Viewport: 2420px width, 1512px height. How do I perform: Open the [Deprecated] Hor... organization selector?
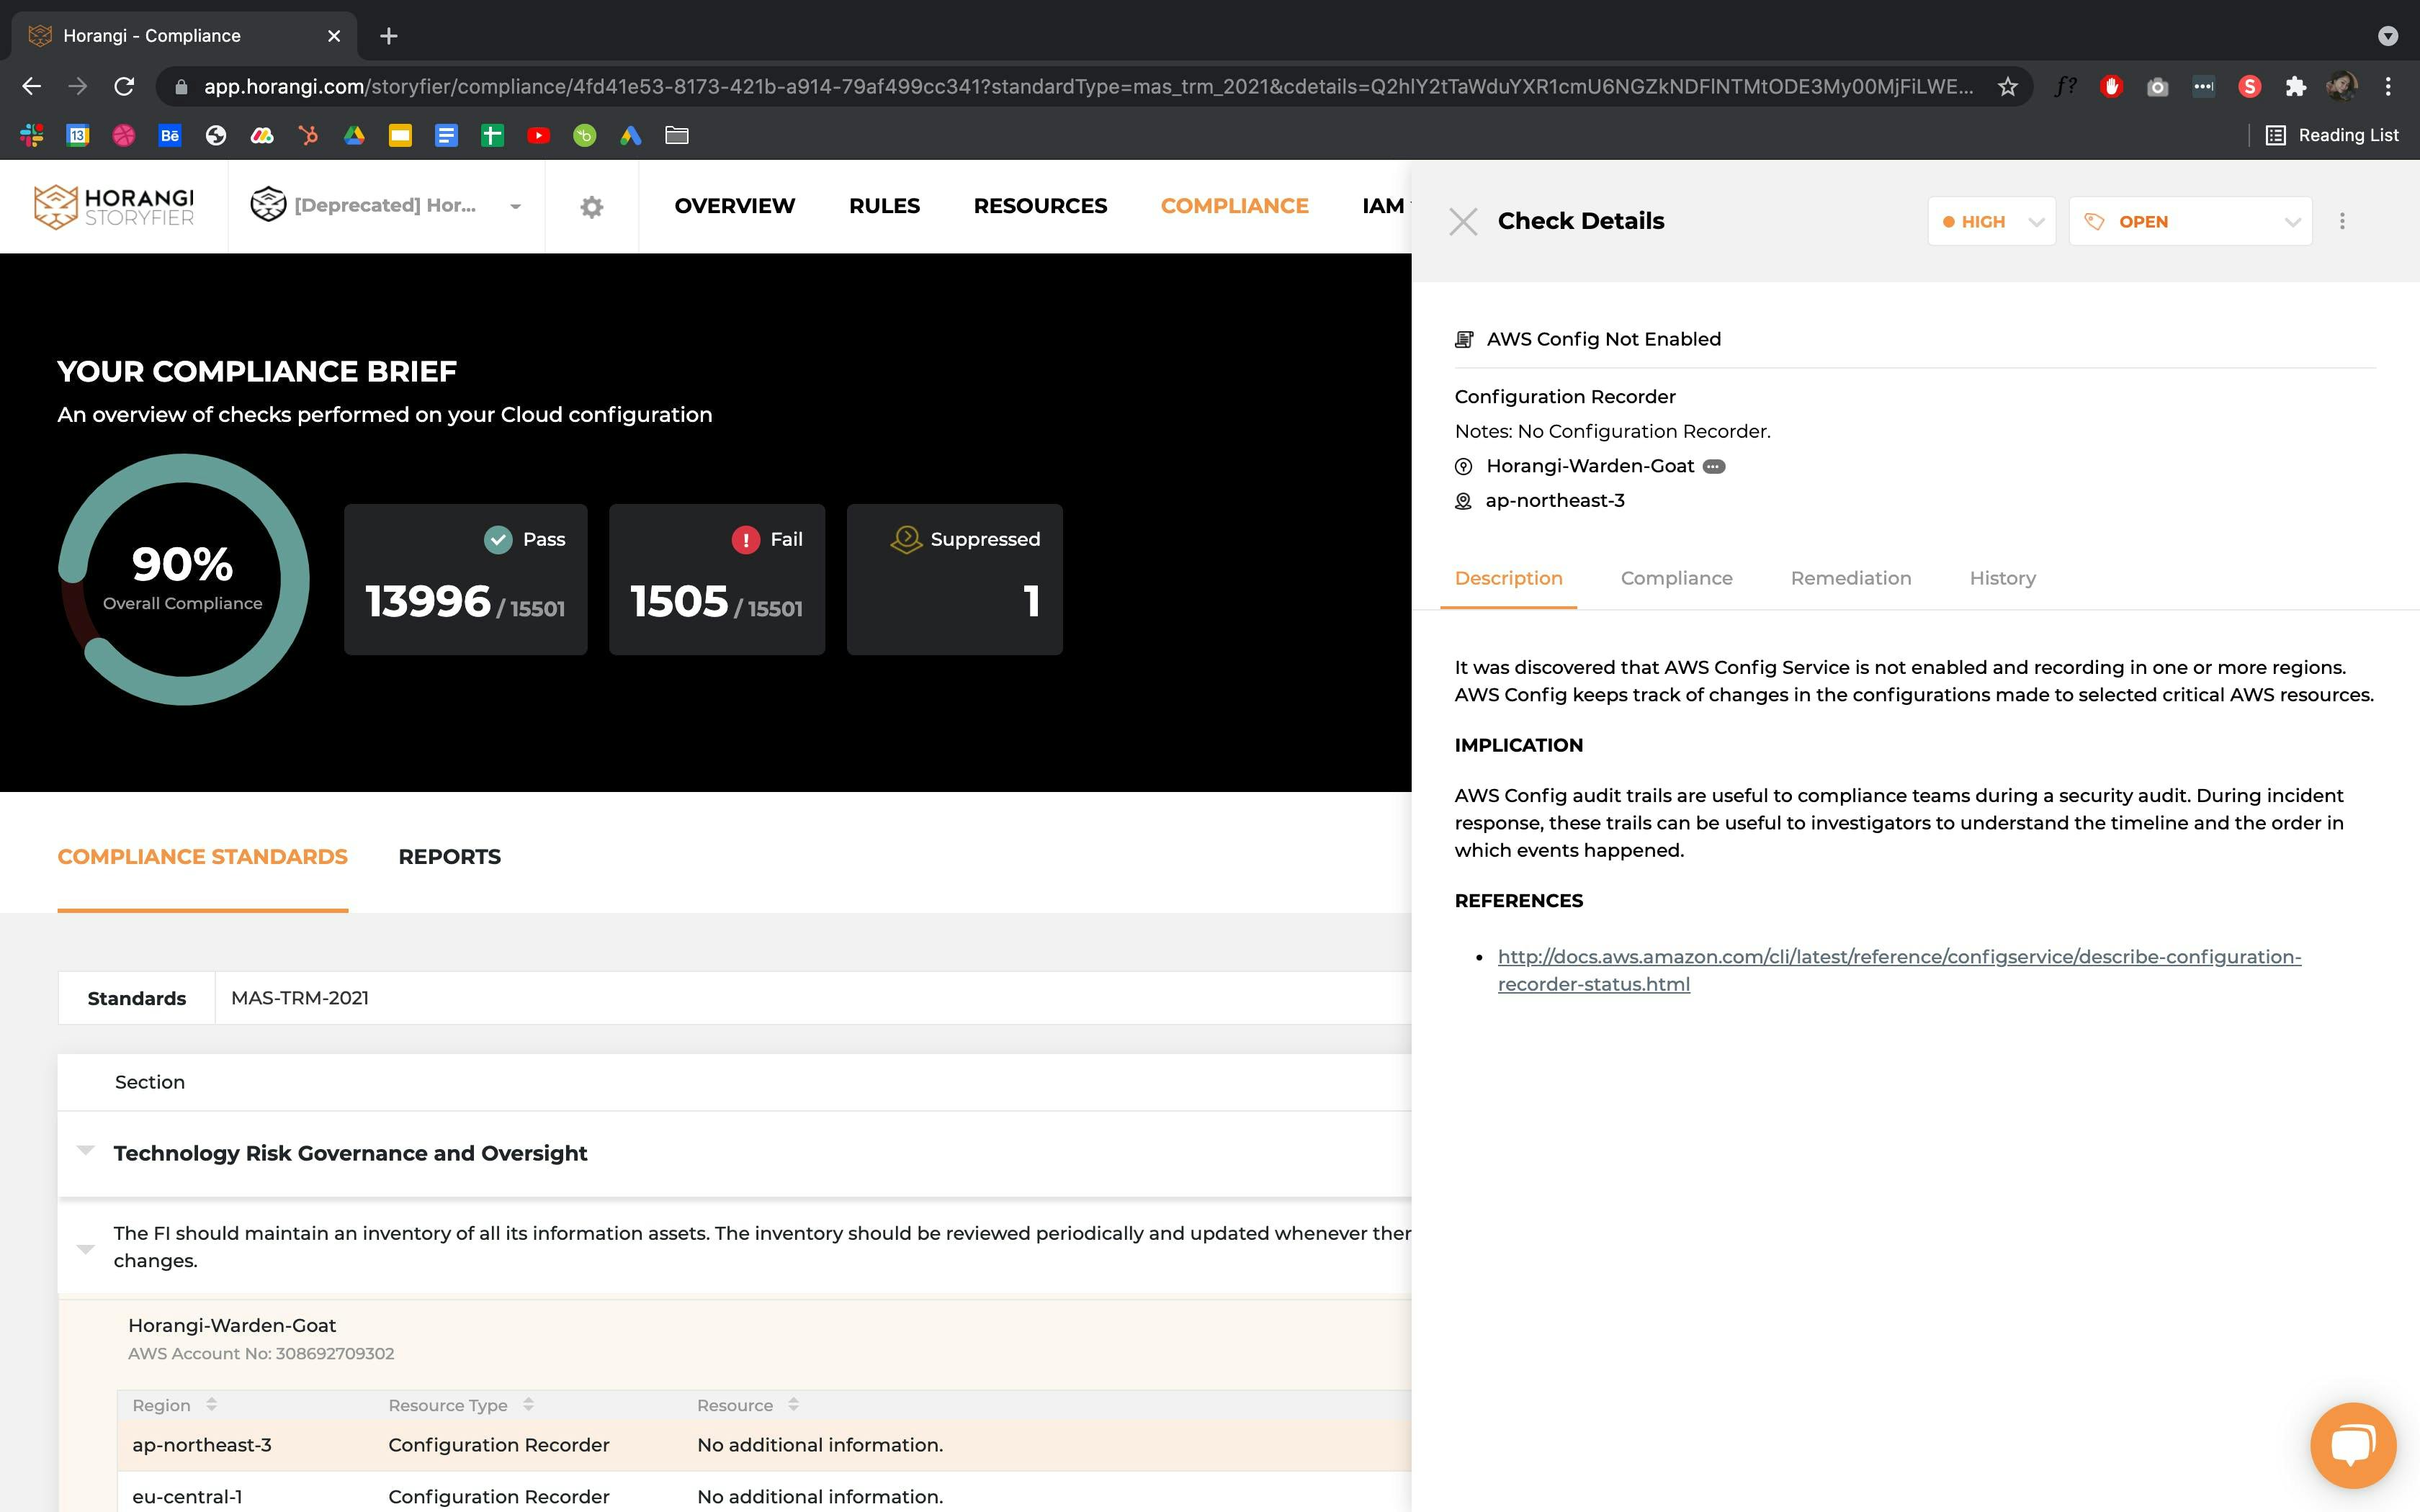point(386,206)
